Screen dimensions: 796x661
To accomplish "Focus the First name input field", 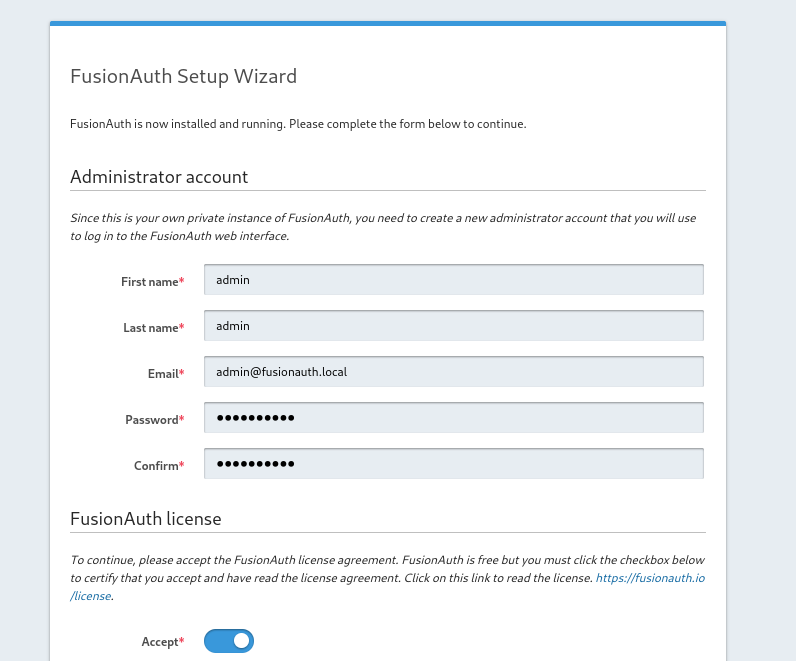I will (454, 279).
